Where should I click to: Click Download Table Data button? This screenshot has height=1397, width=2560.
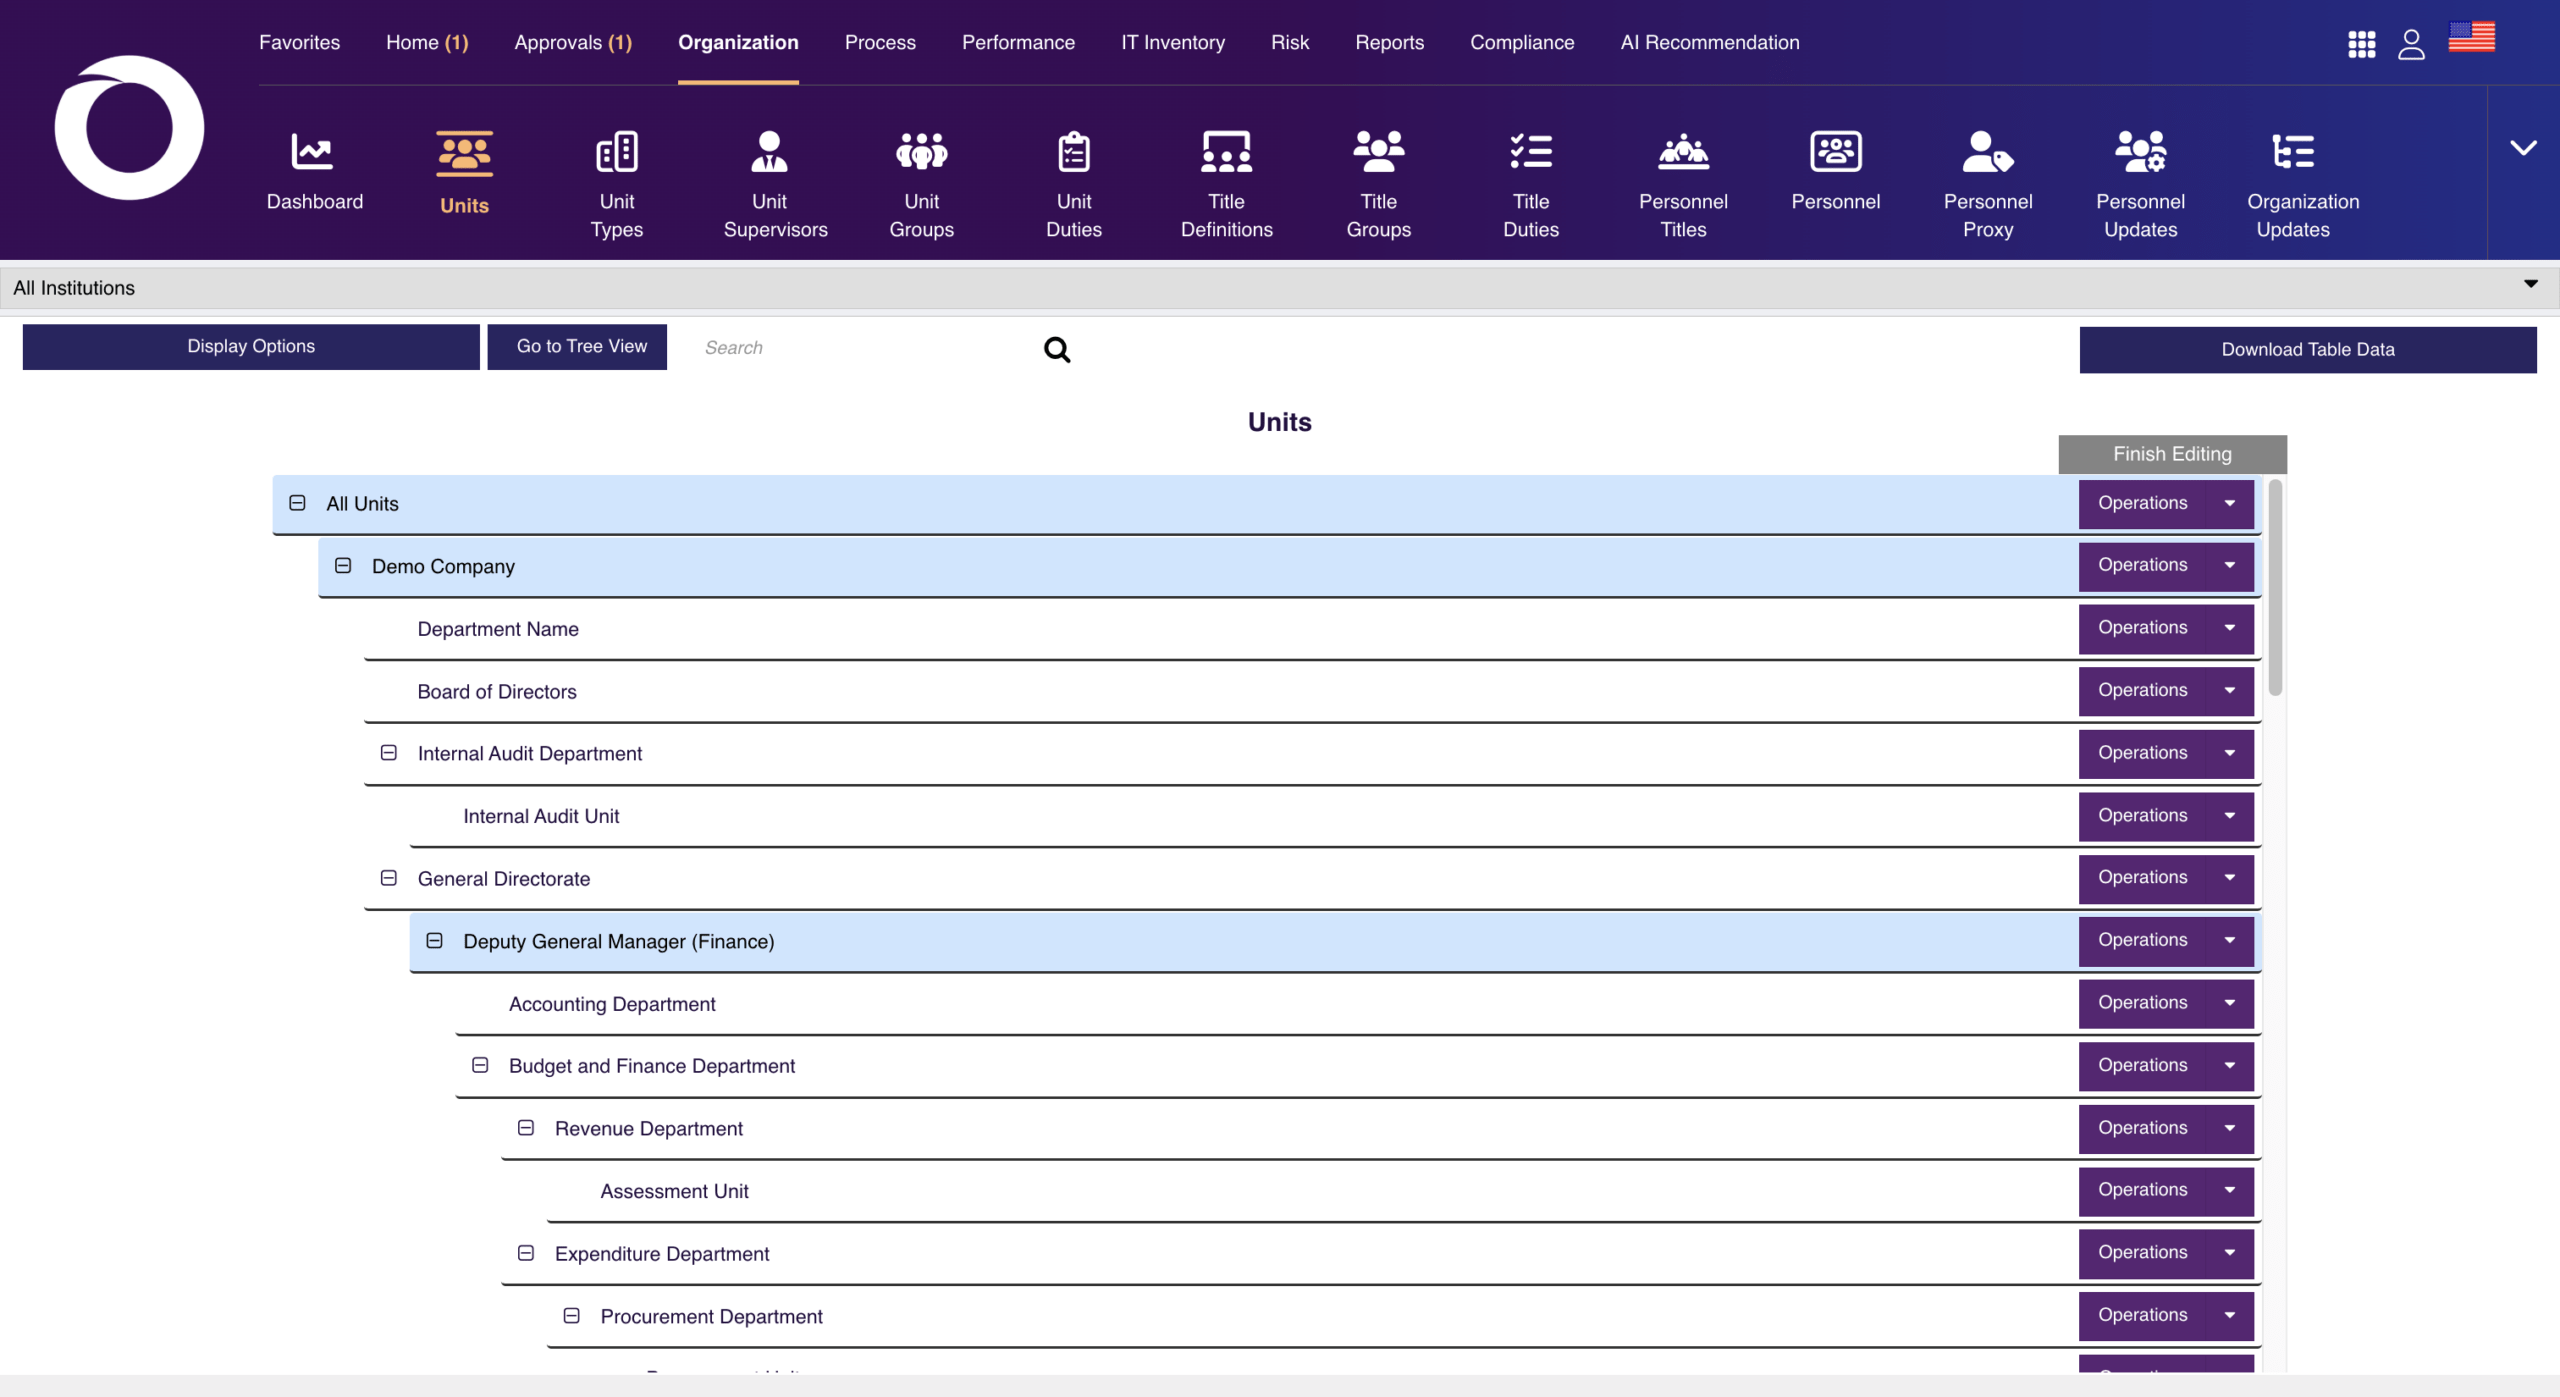pyautogui.click(x=2308, y=350)
